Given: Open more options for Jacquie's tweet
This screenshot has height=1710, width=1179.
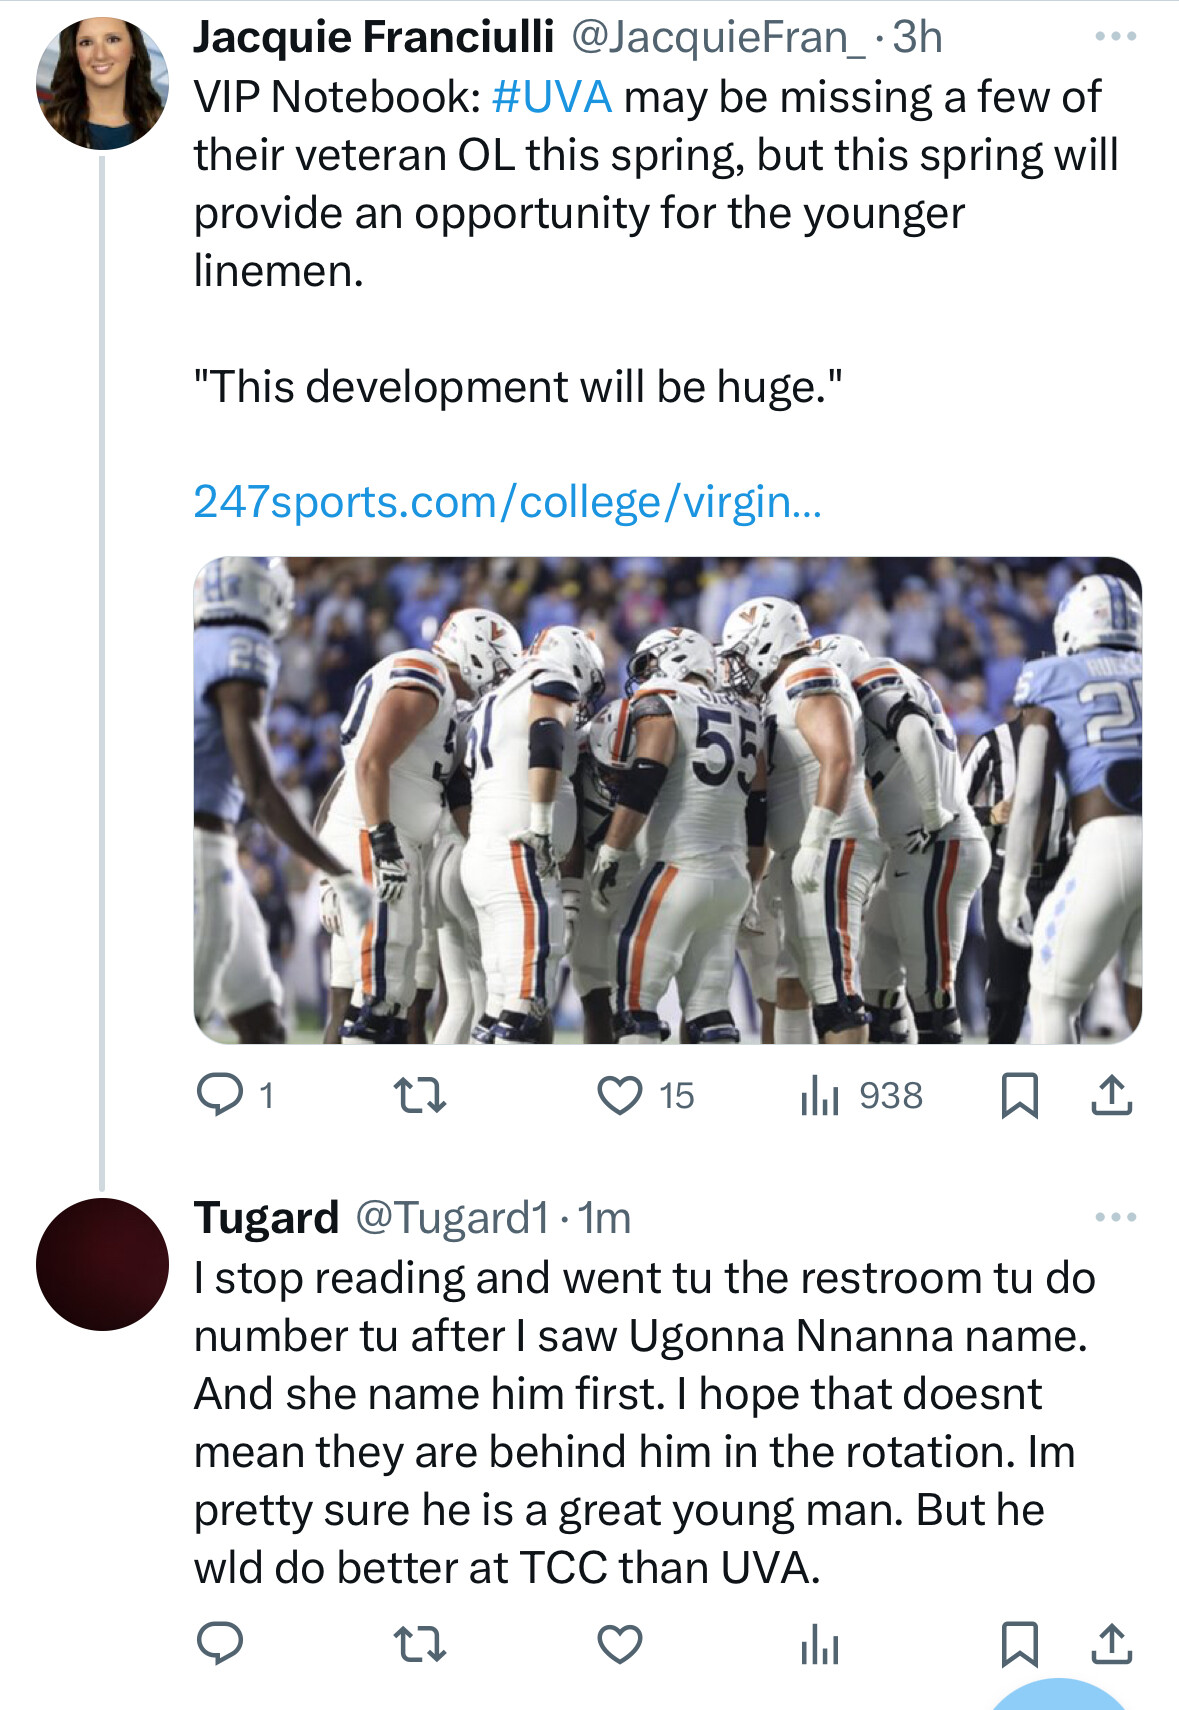Looking at the screenshot, I should click(x=1116, y=37).
